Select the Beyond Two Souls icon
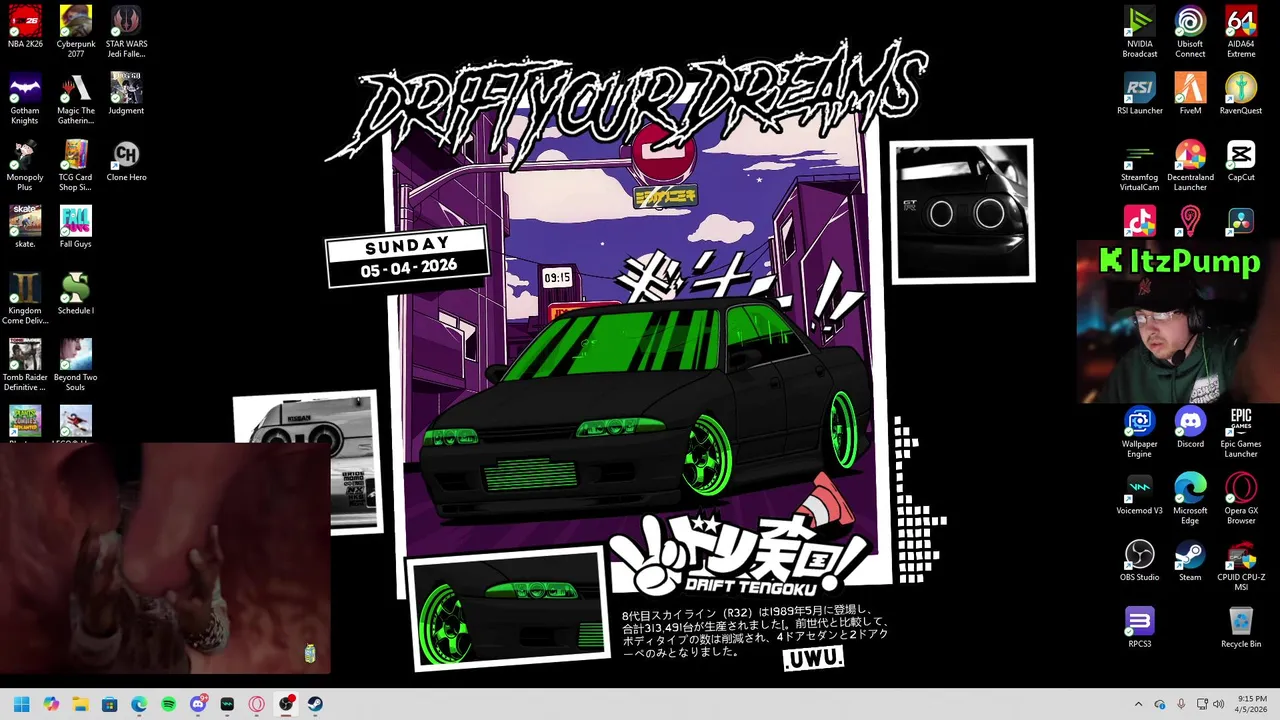 pos(76,365)
